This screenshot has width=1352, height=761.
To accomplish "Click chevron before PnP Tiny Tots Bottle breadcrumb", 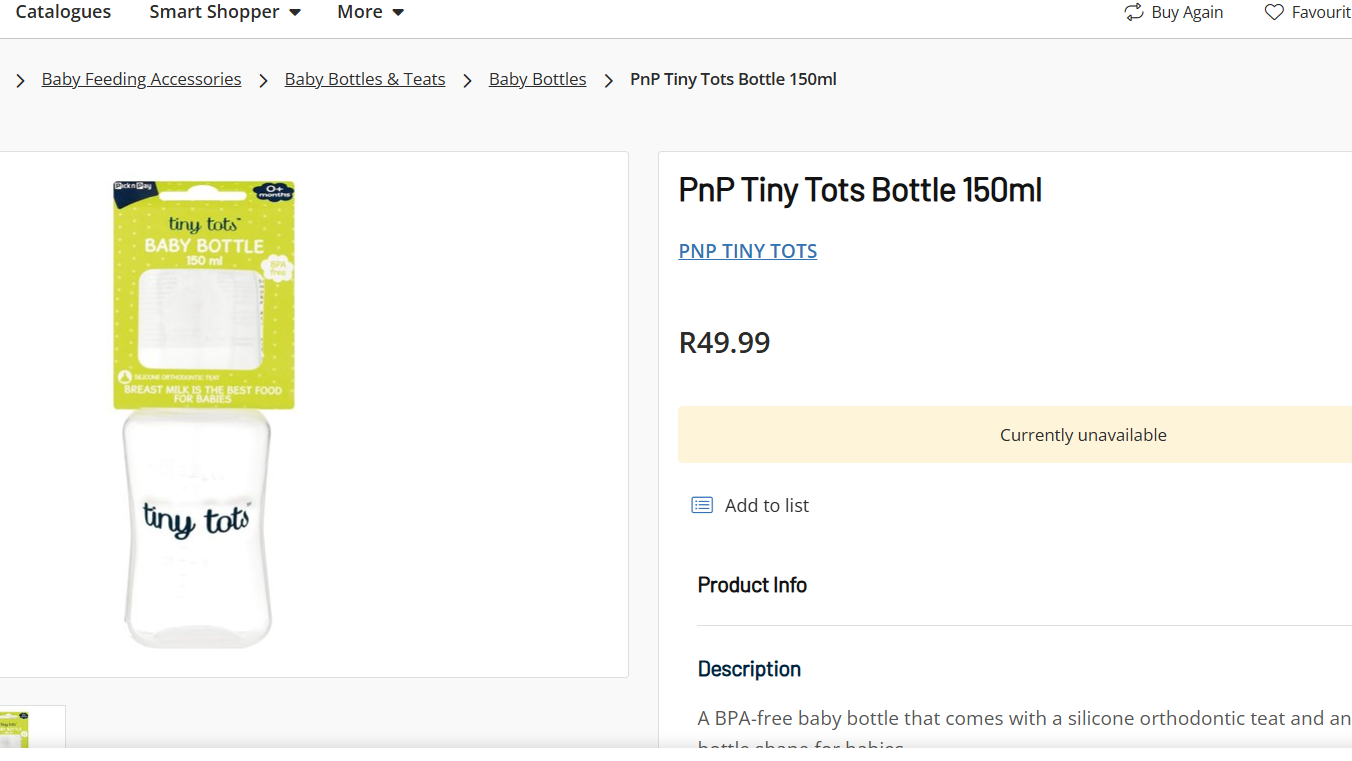I will pyautogui.click(x=608, y=80).
